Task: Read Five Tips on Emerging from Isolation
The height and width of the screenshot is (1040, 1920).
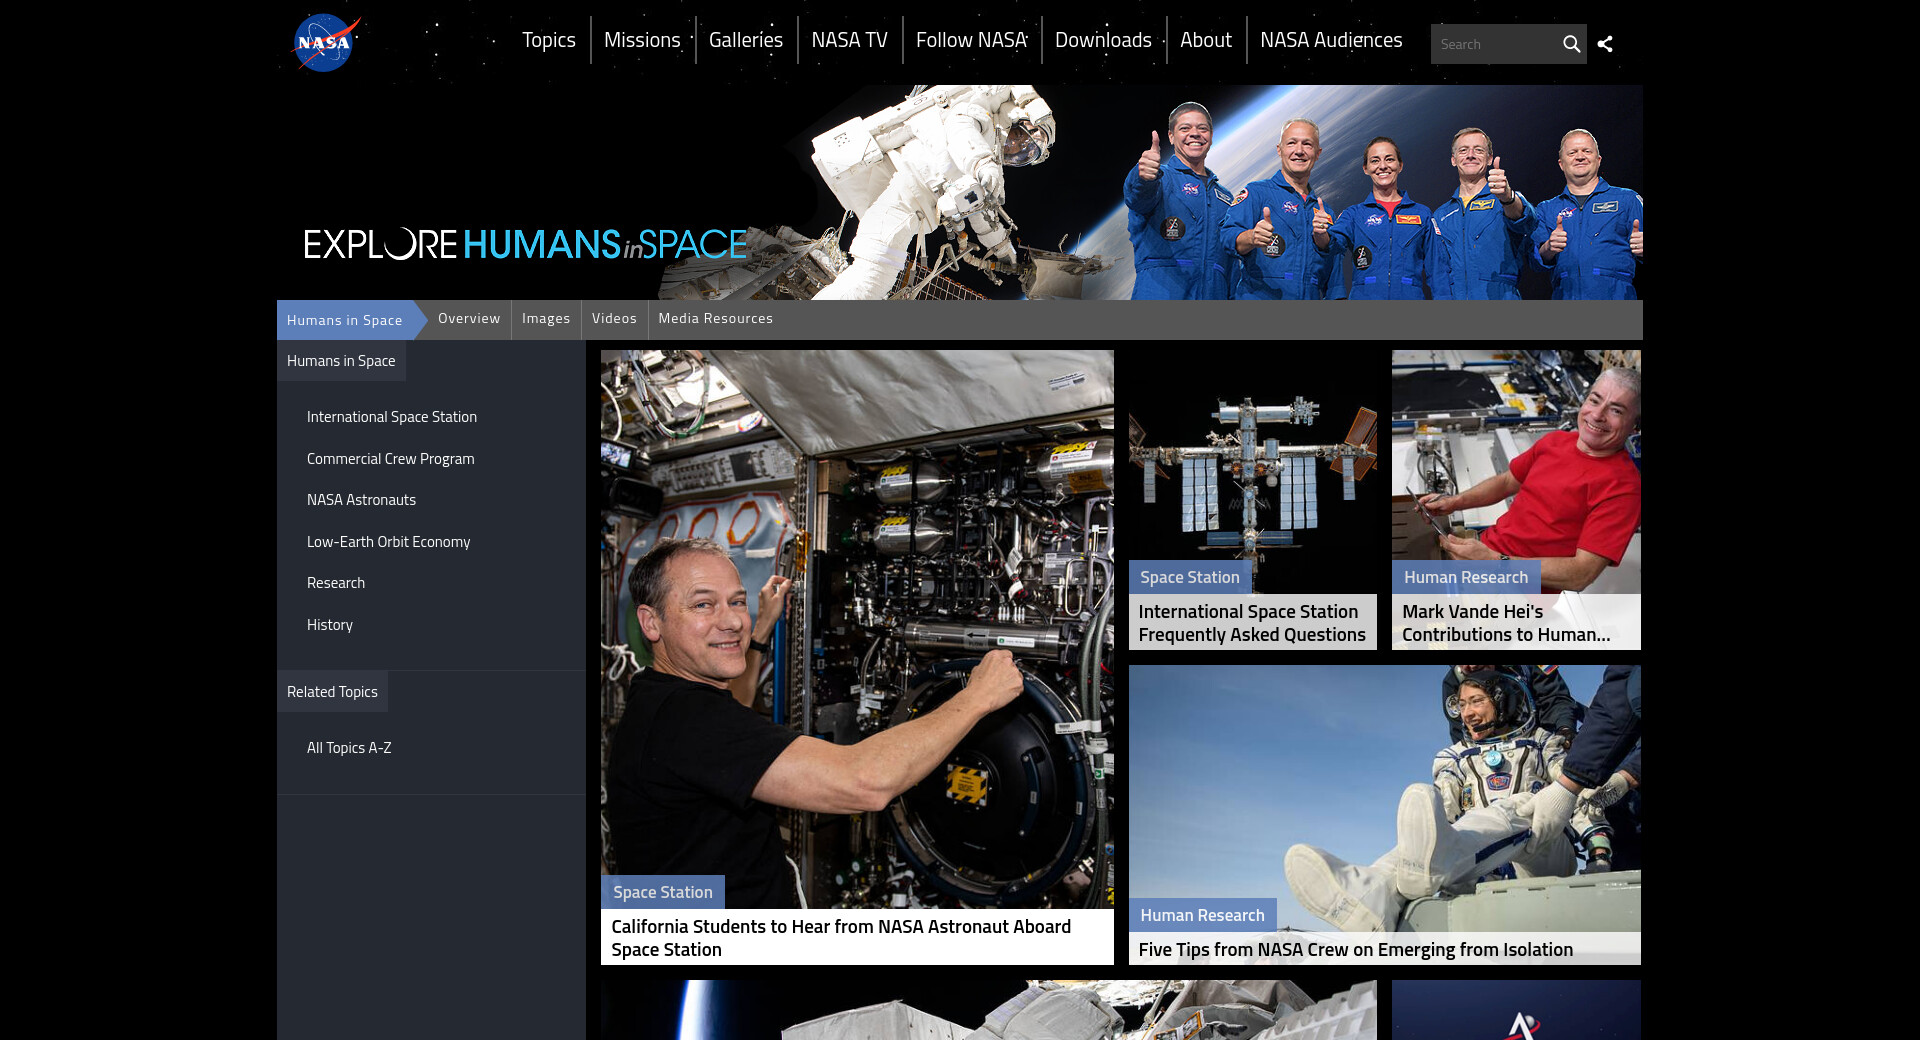Action: point(1356,950)
